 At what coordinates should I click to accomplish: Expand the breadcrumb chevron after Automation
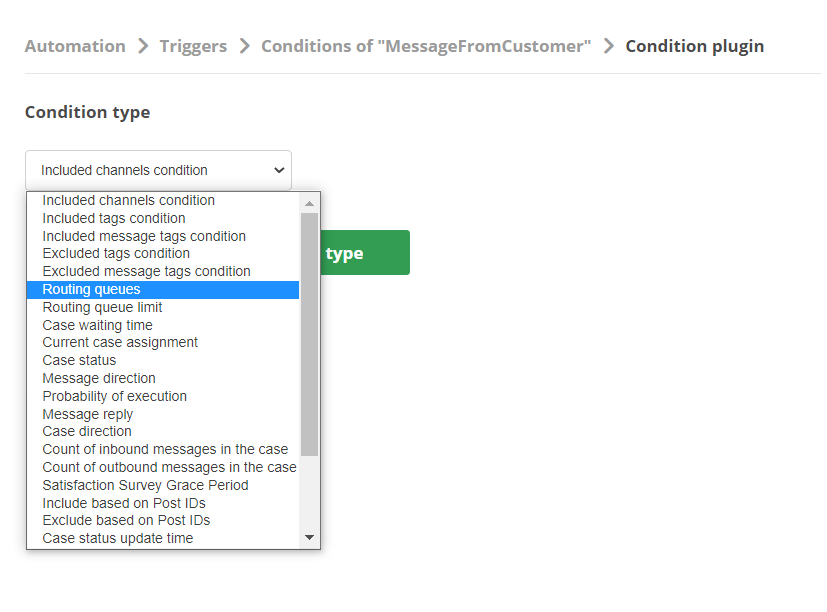point(141,46)
